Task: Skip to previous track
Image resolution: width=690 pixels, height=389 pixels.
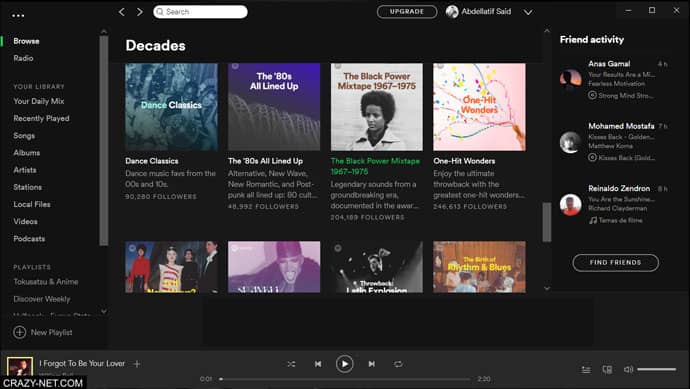Action: (318, 364)
